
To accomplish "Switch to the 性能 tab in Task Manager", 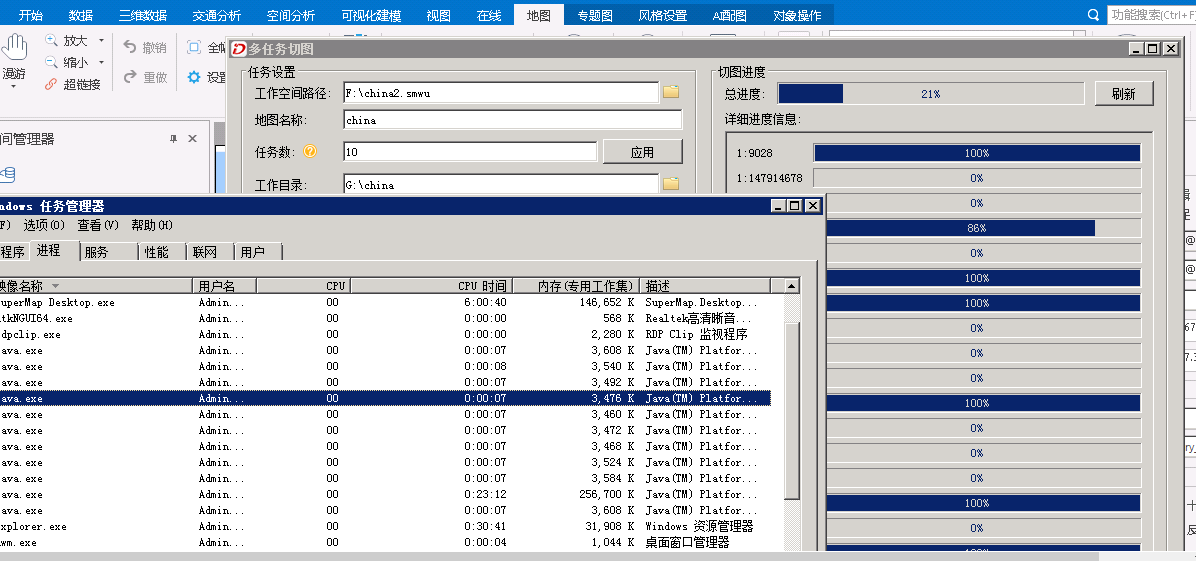I will pyautogui.click(x=162, y=252).
